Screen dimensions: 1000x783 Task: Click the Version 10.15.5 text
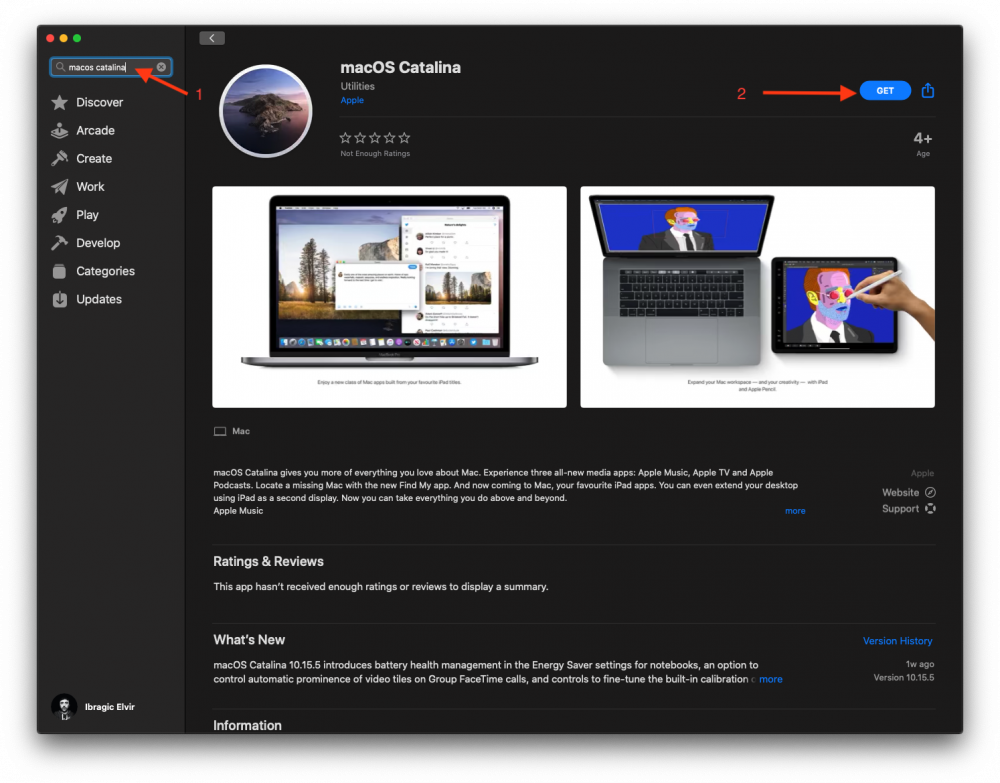click(x=904, y=678)
